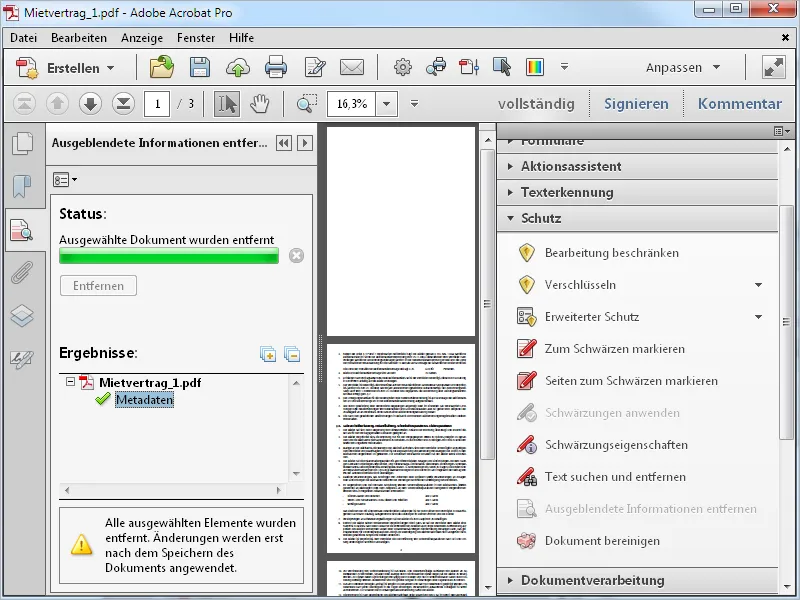
Task: Click the document view vertical scrollbar
Action: [488, 304]
